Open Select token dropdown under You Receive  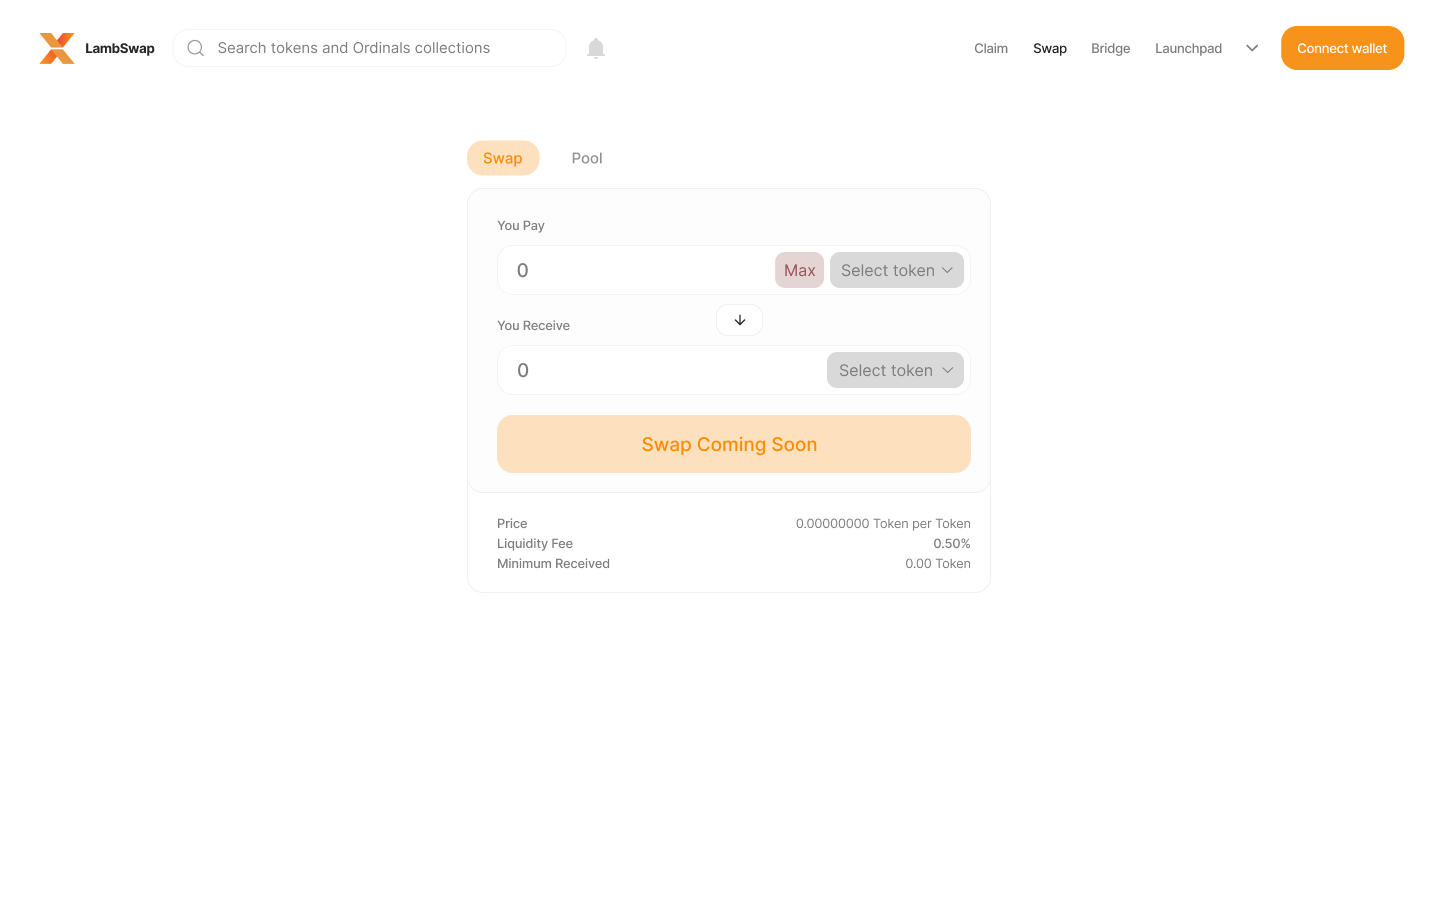pyautogui.click(x=895, y=370)
